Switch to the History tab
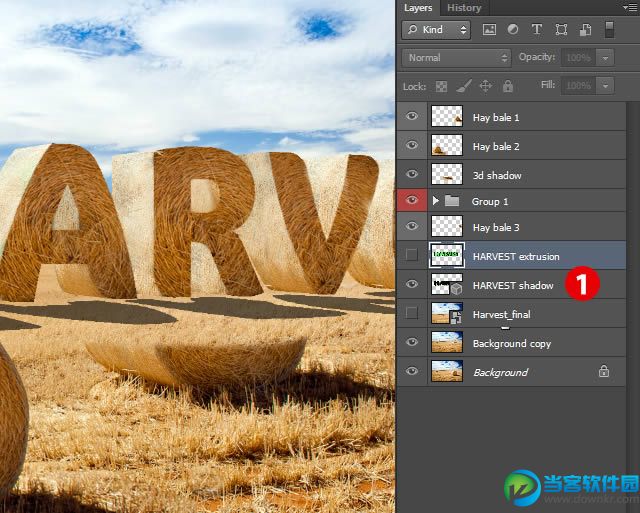Screen dimensions: 640x513 (x=464, y=8)
